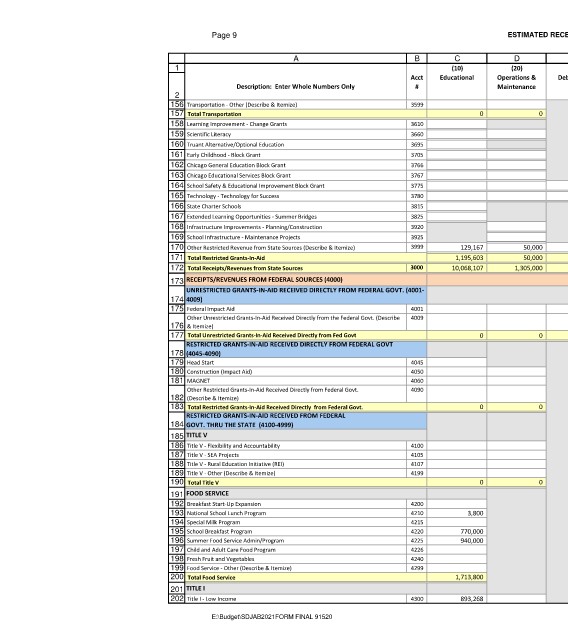Click 'Total Title V' row label

coord(203,482)
